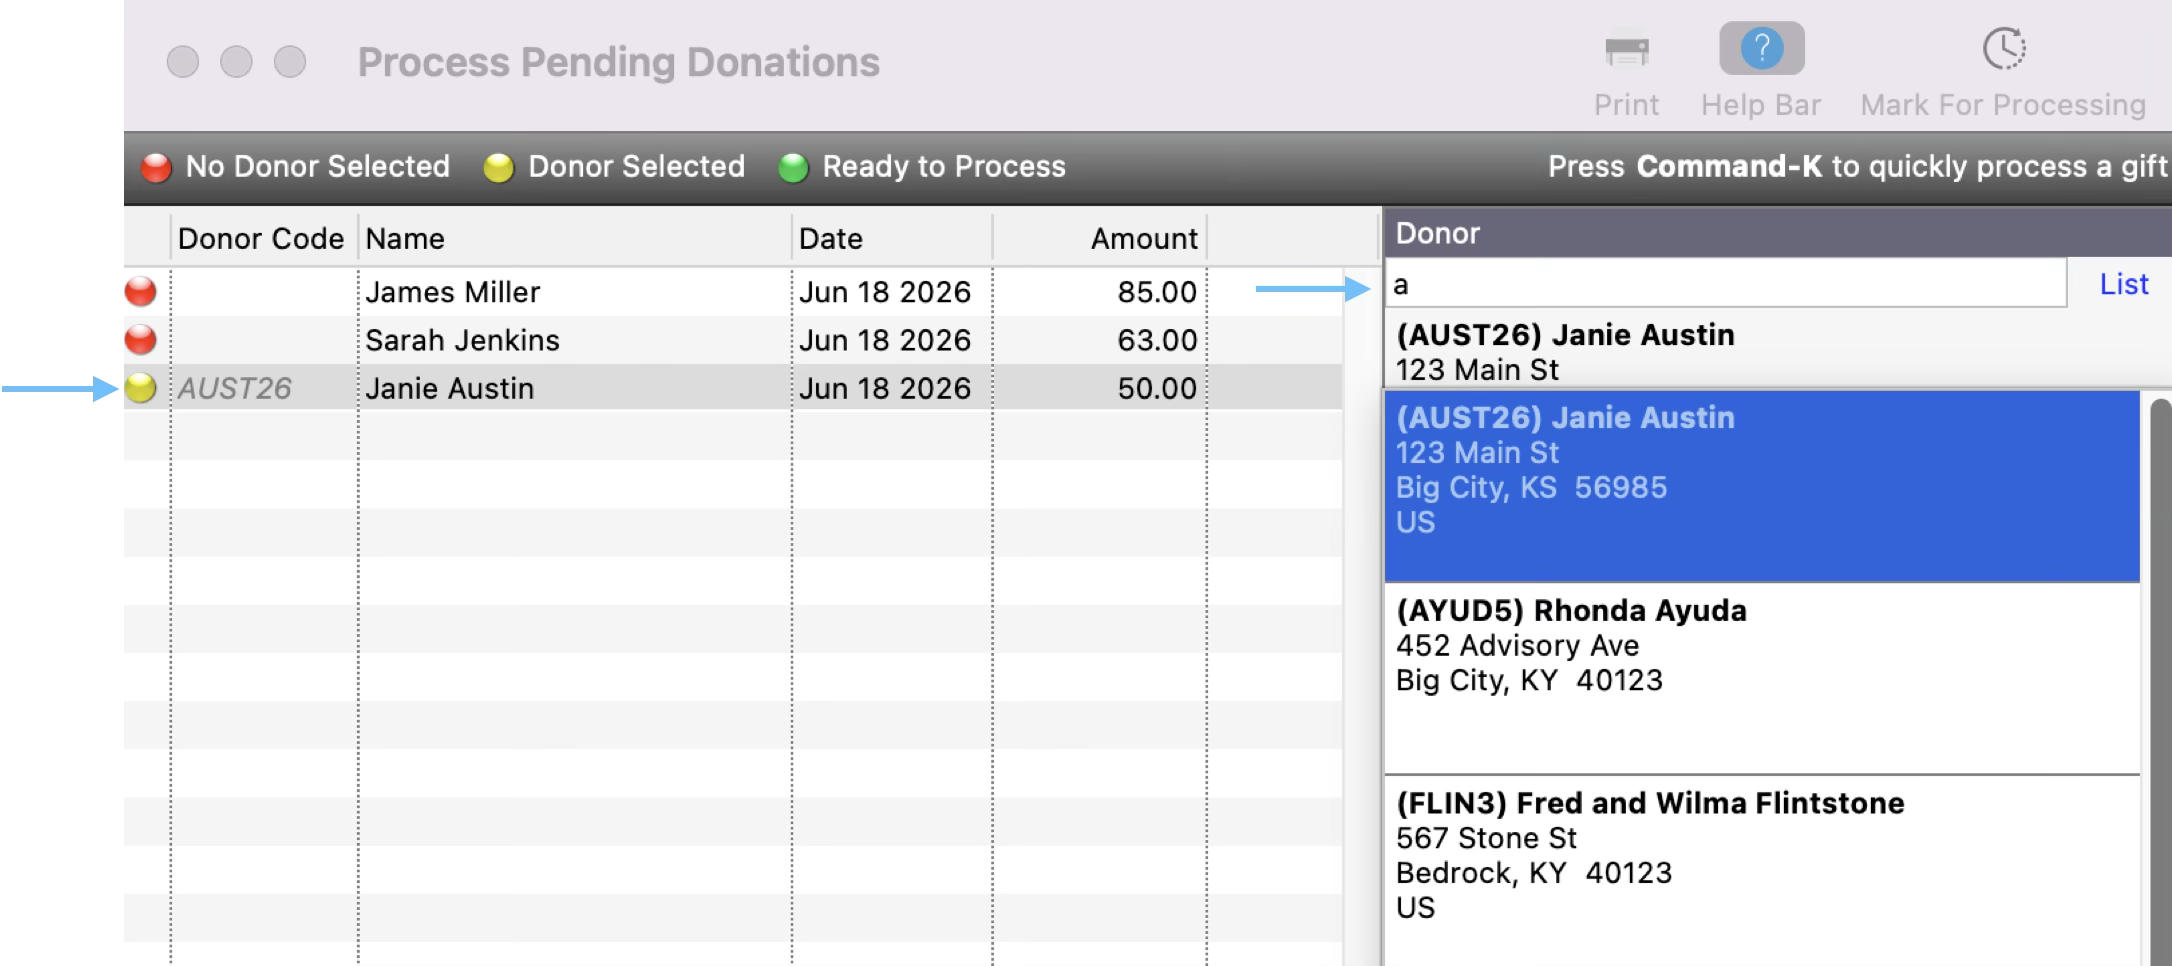This screenshot has width=2172, height=966.
Task: Click the yellow Donor Selected legend ball
Action: click(x=498, y=167)
